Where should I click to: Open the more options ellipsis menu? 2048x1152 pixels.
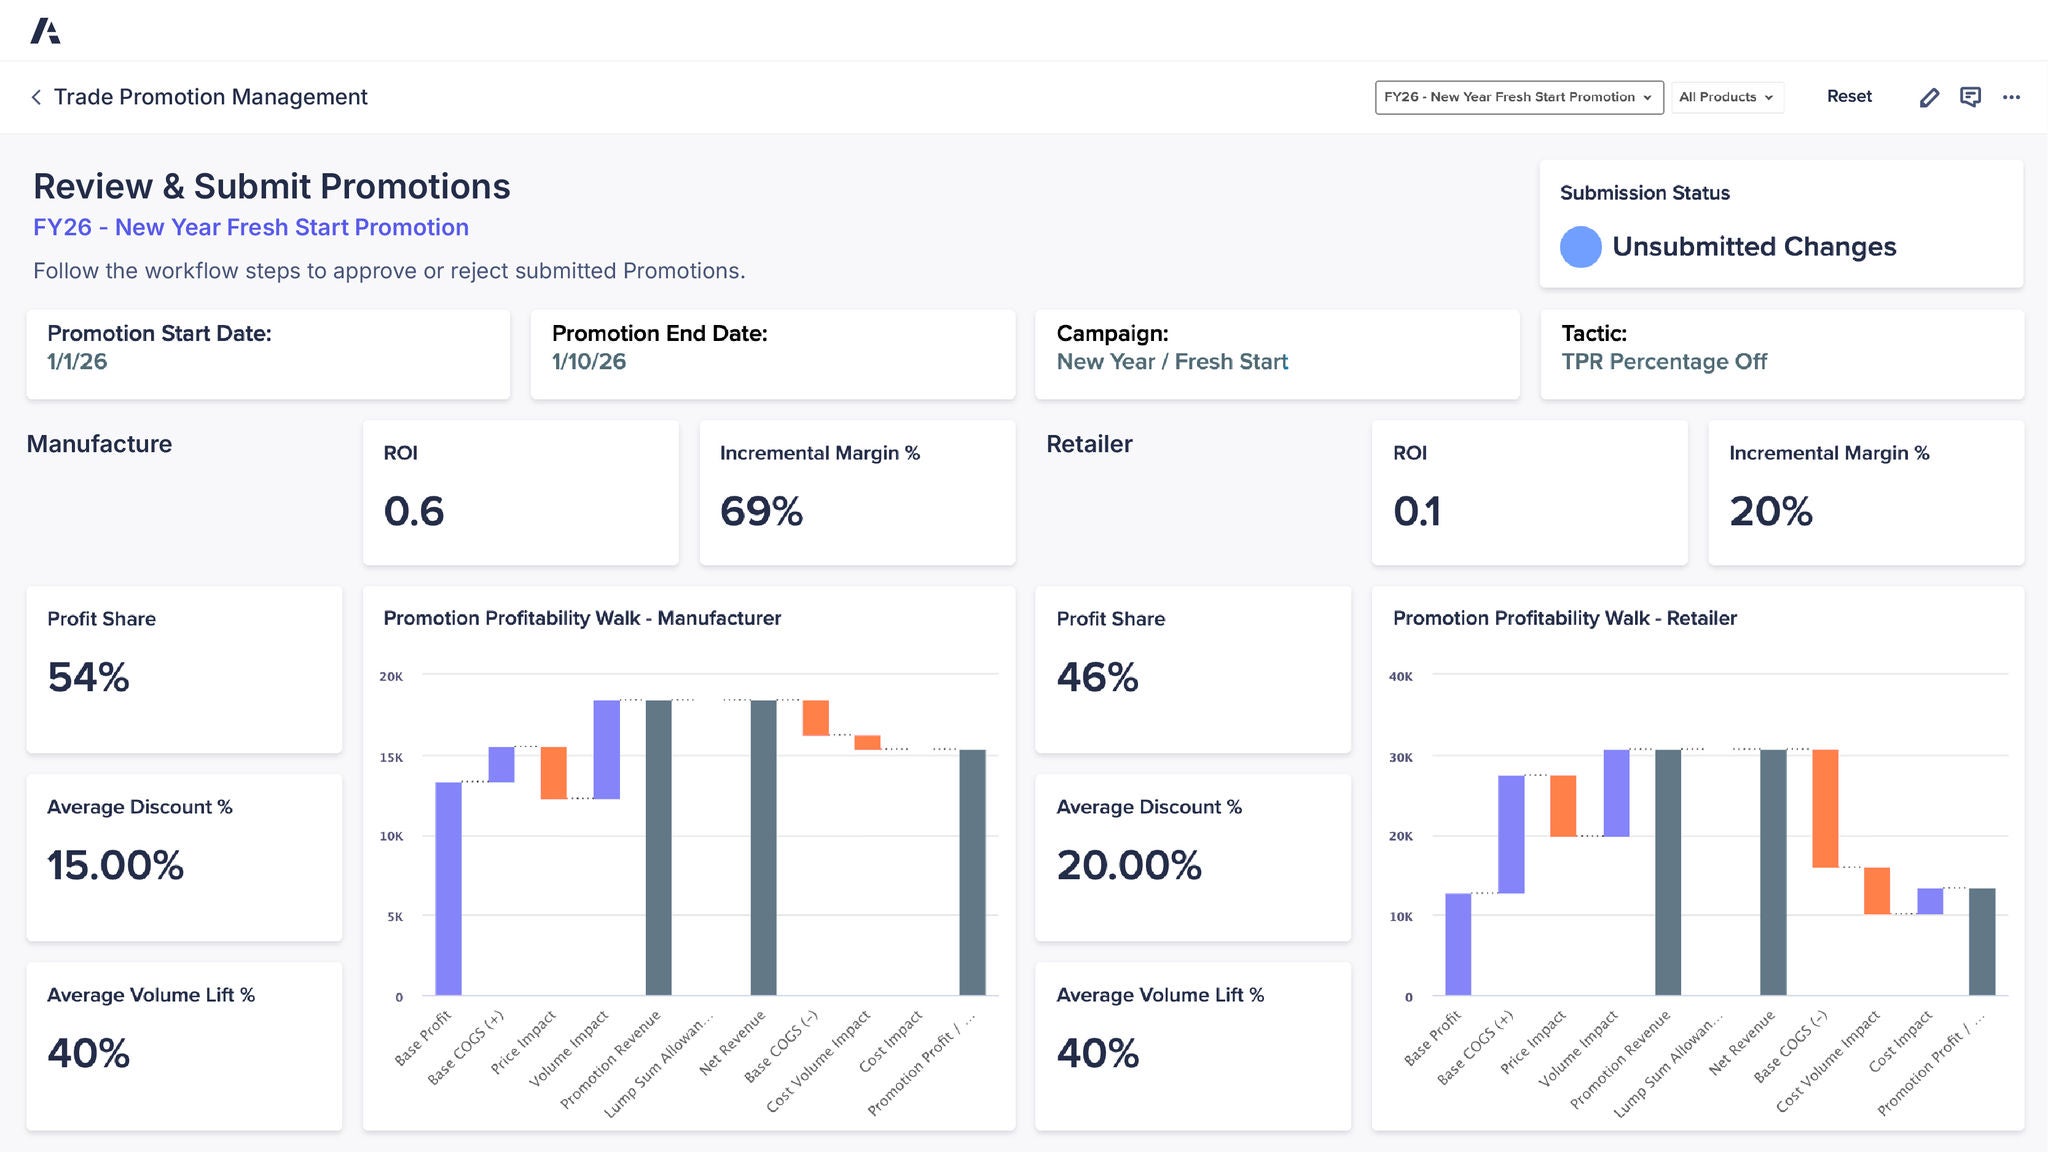(2012, 97)
